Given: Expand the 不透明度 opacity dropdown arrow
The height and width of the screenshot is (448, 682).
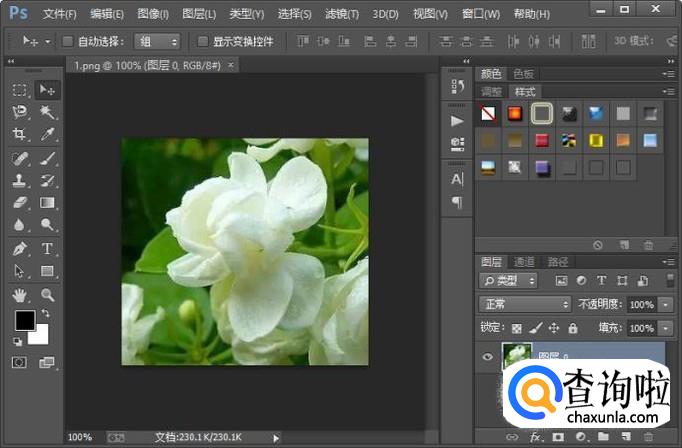Looking at the screenshot, I should pos(665,304).
